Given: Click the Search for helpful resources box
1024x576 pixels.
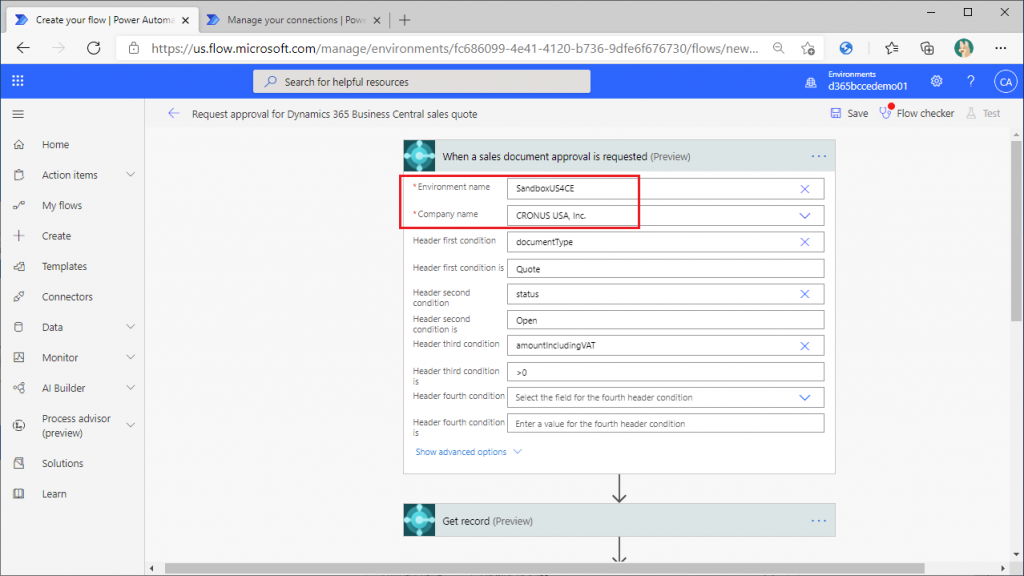Looking at the screenshot, I should tap(422, 82).
